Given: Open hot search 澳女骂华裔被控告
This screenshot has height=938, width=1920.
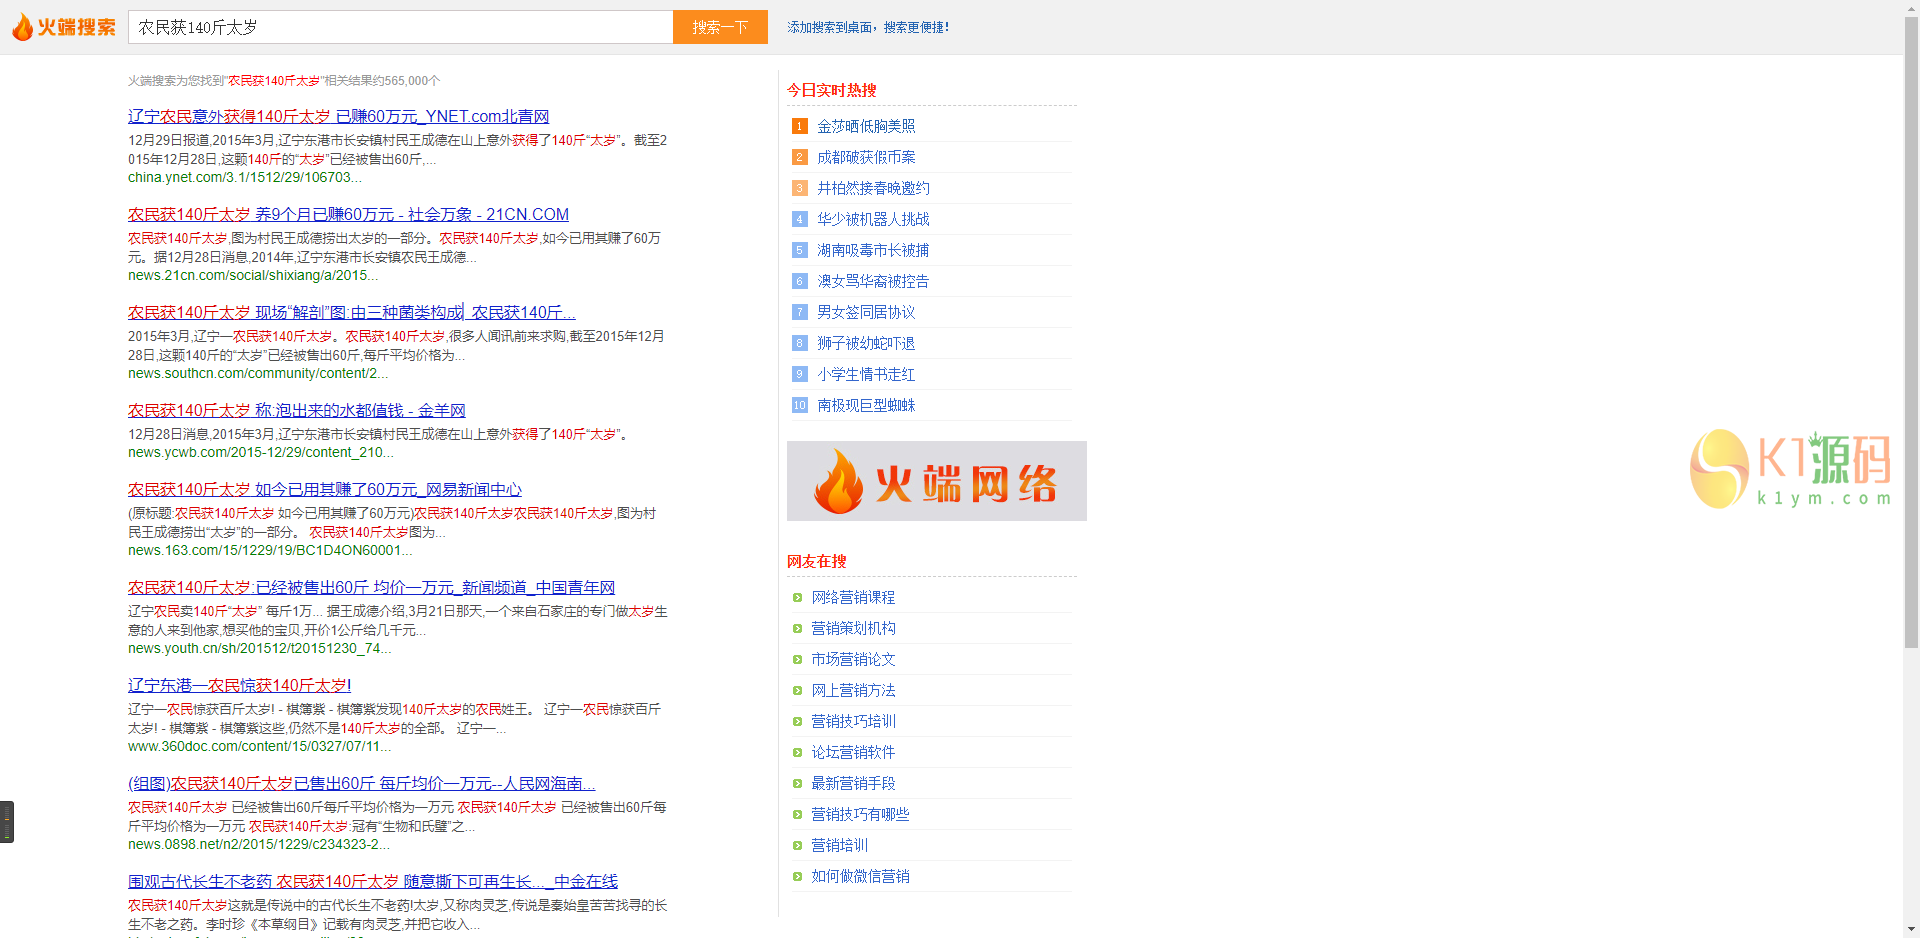Looking at the screenshot, I should tap(873, 281).
